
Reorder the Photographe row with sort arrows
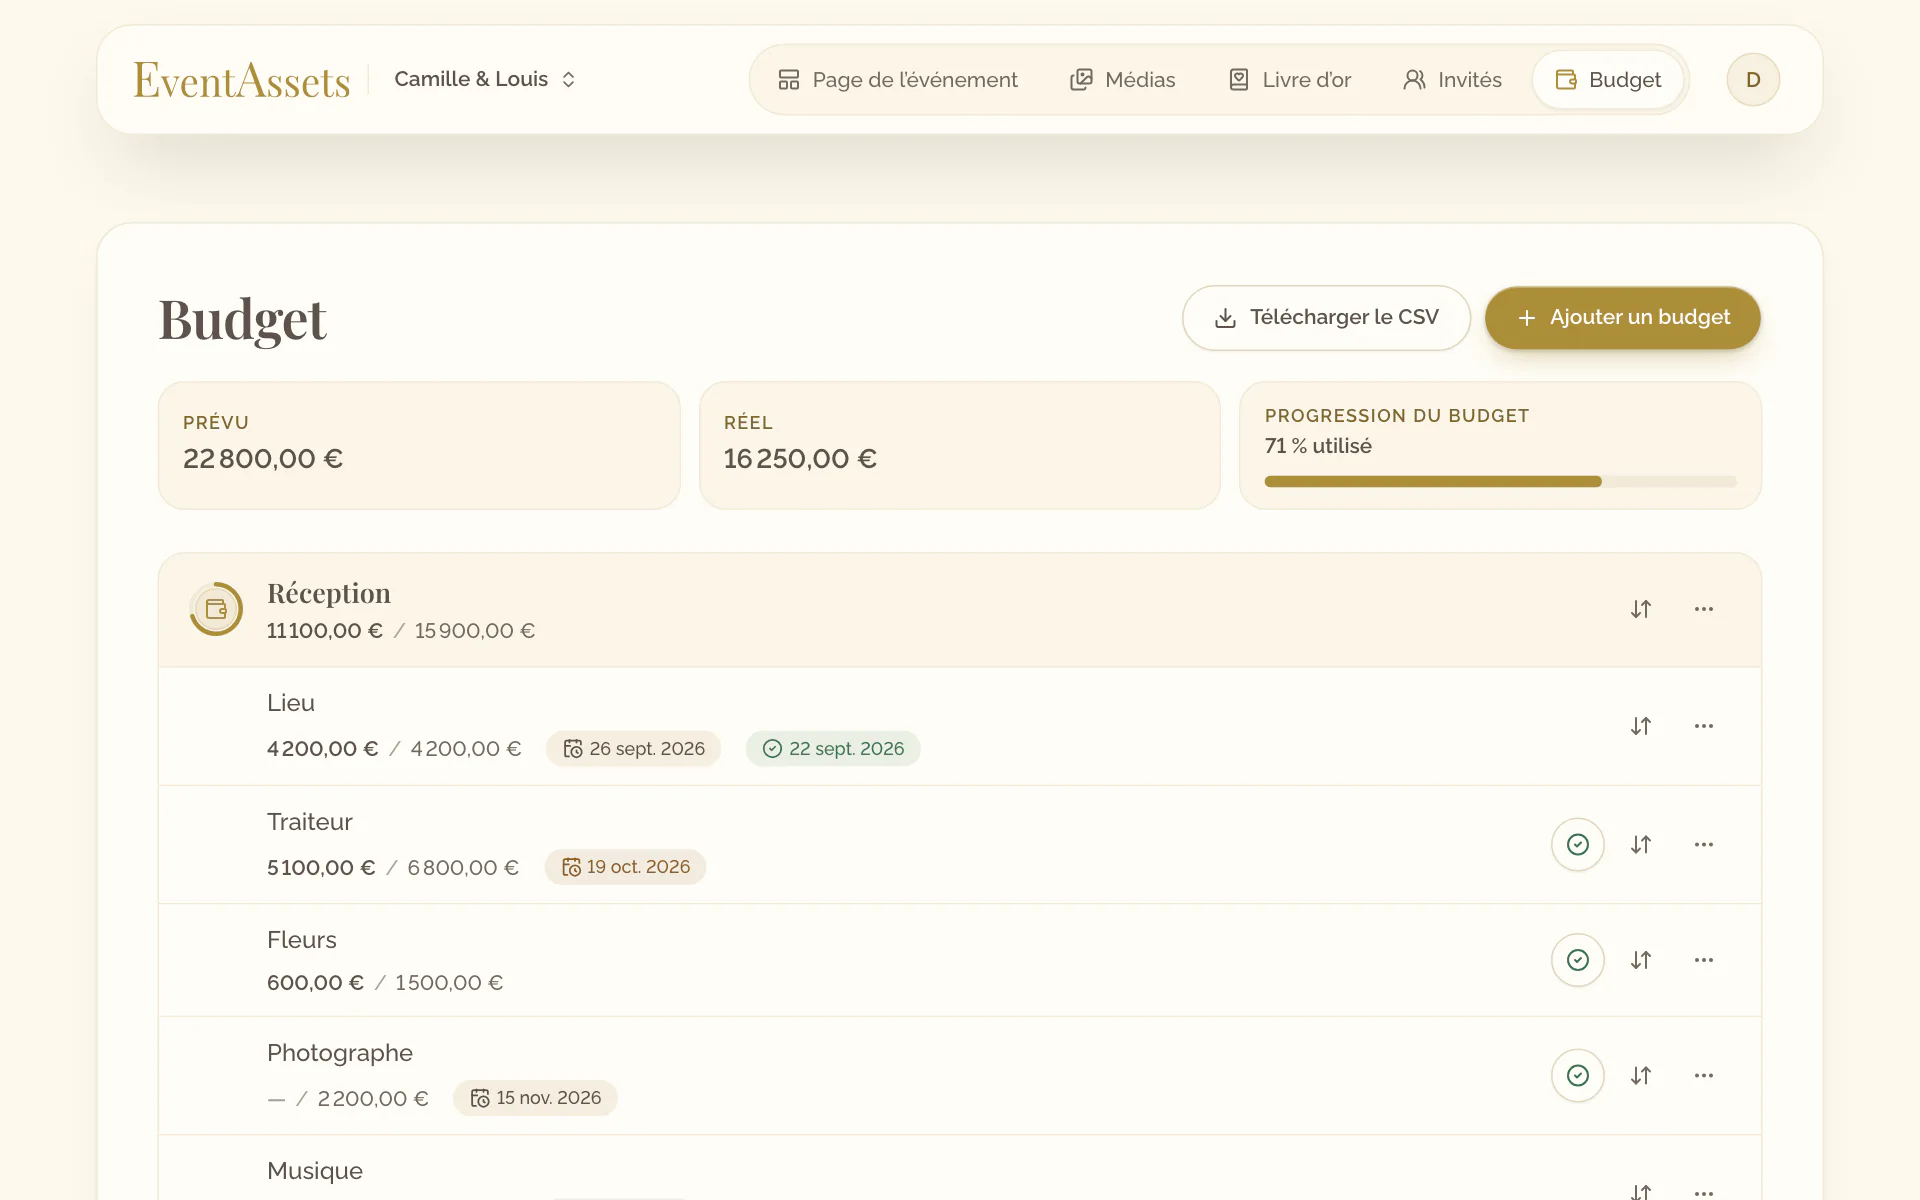tap(1641, 1076)
